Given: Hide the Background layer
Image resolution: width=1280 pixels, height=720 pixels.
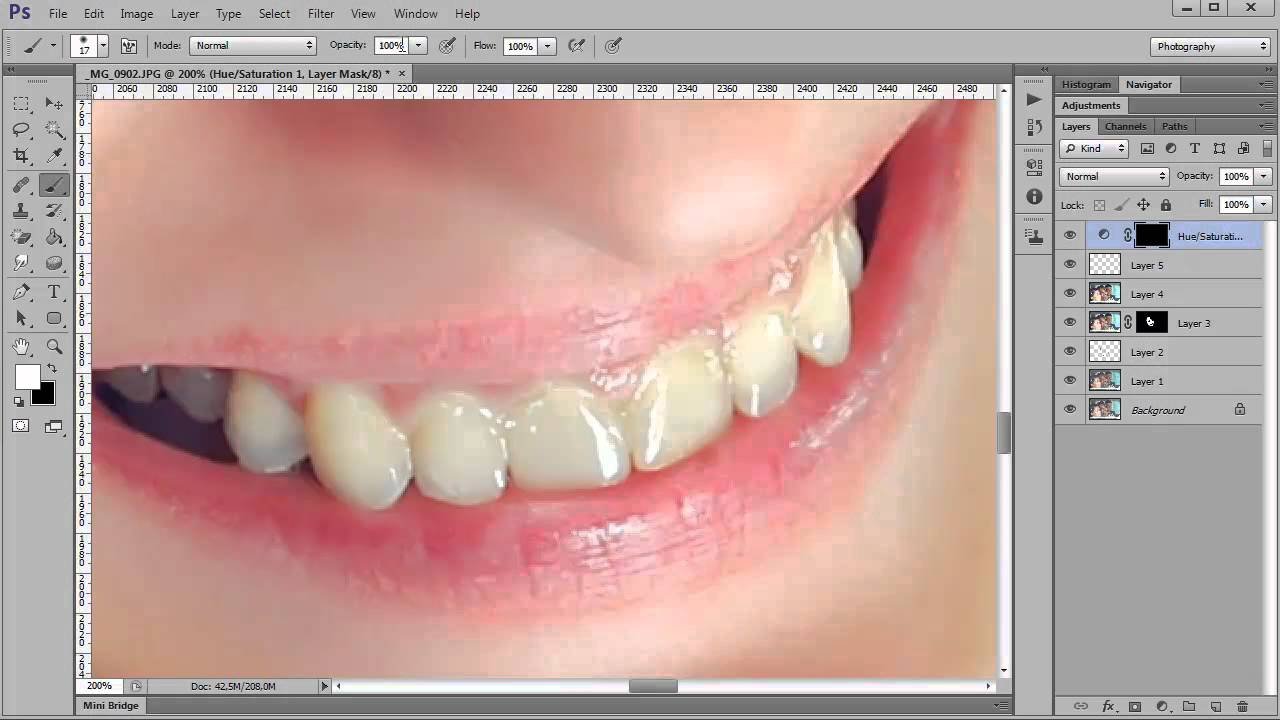Looking at the screenshot, I should (1070, 410).
